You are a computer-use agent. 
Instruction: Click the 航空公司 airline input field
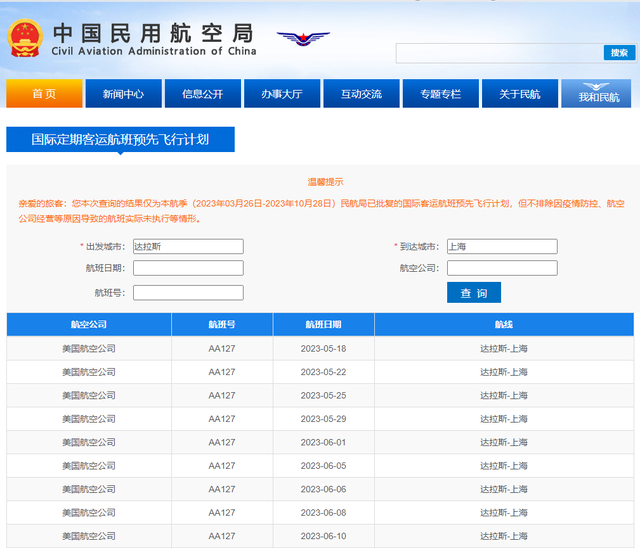coord(502,268)
